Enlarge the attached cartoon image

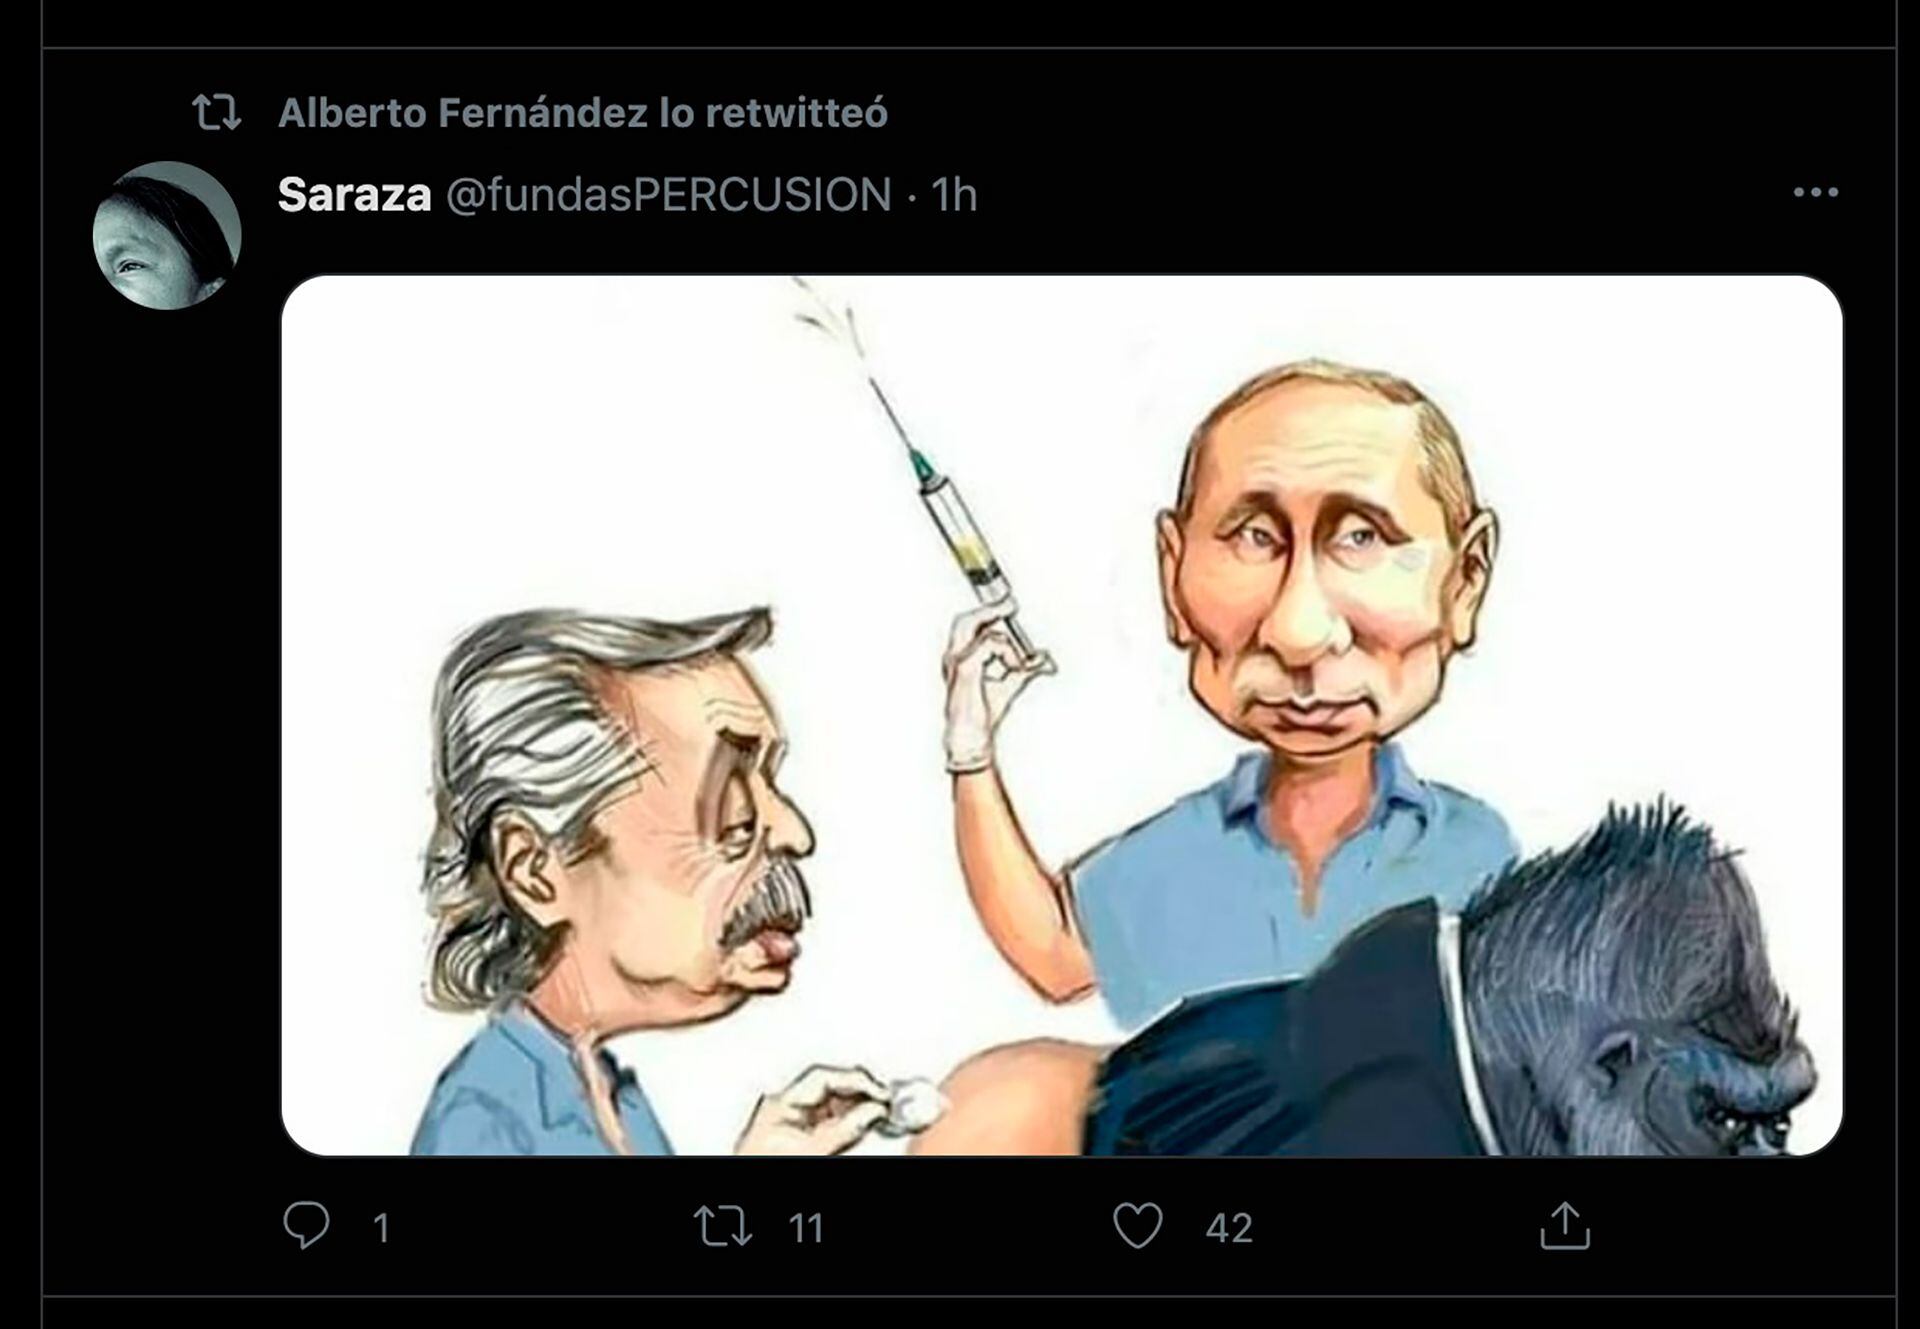point(1062,715)
